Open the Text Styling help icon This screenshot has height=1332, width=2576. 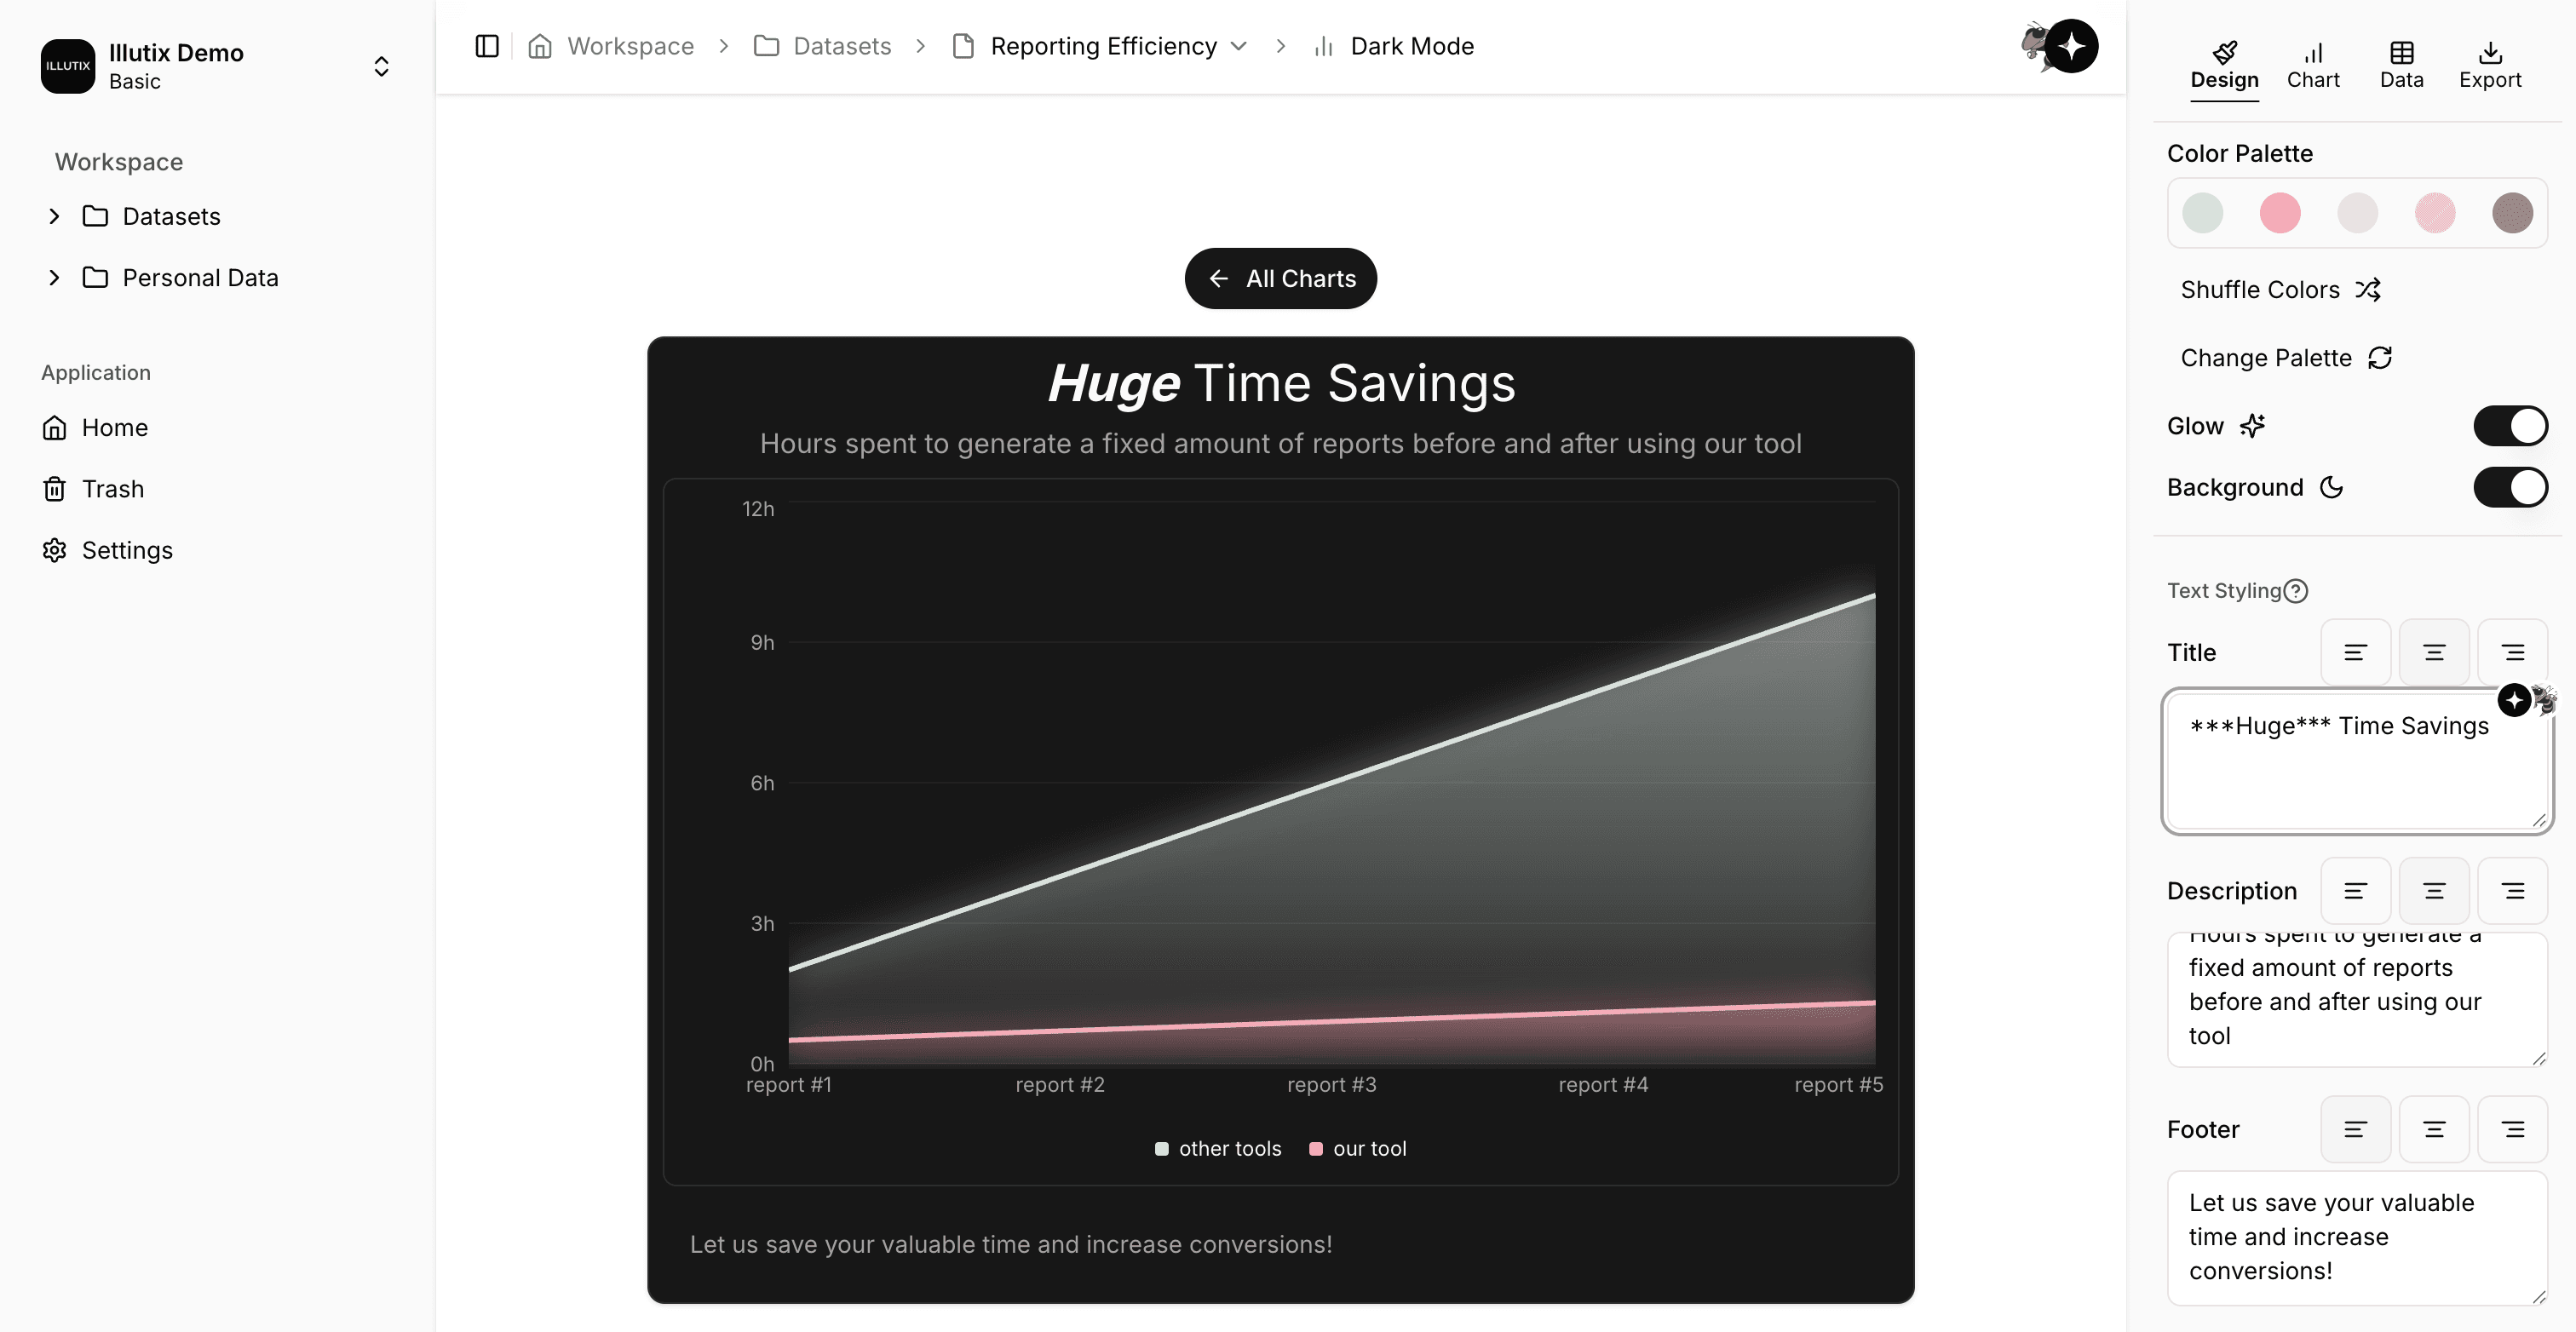coord(2296,591)
